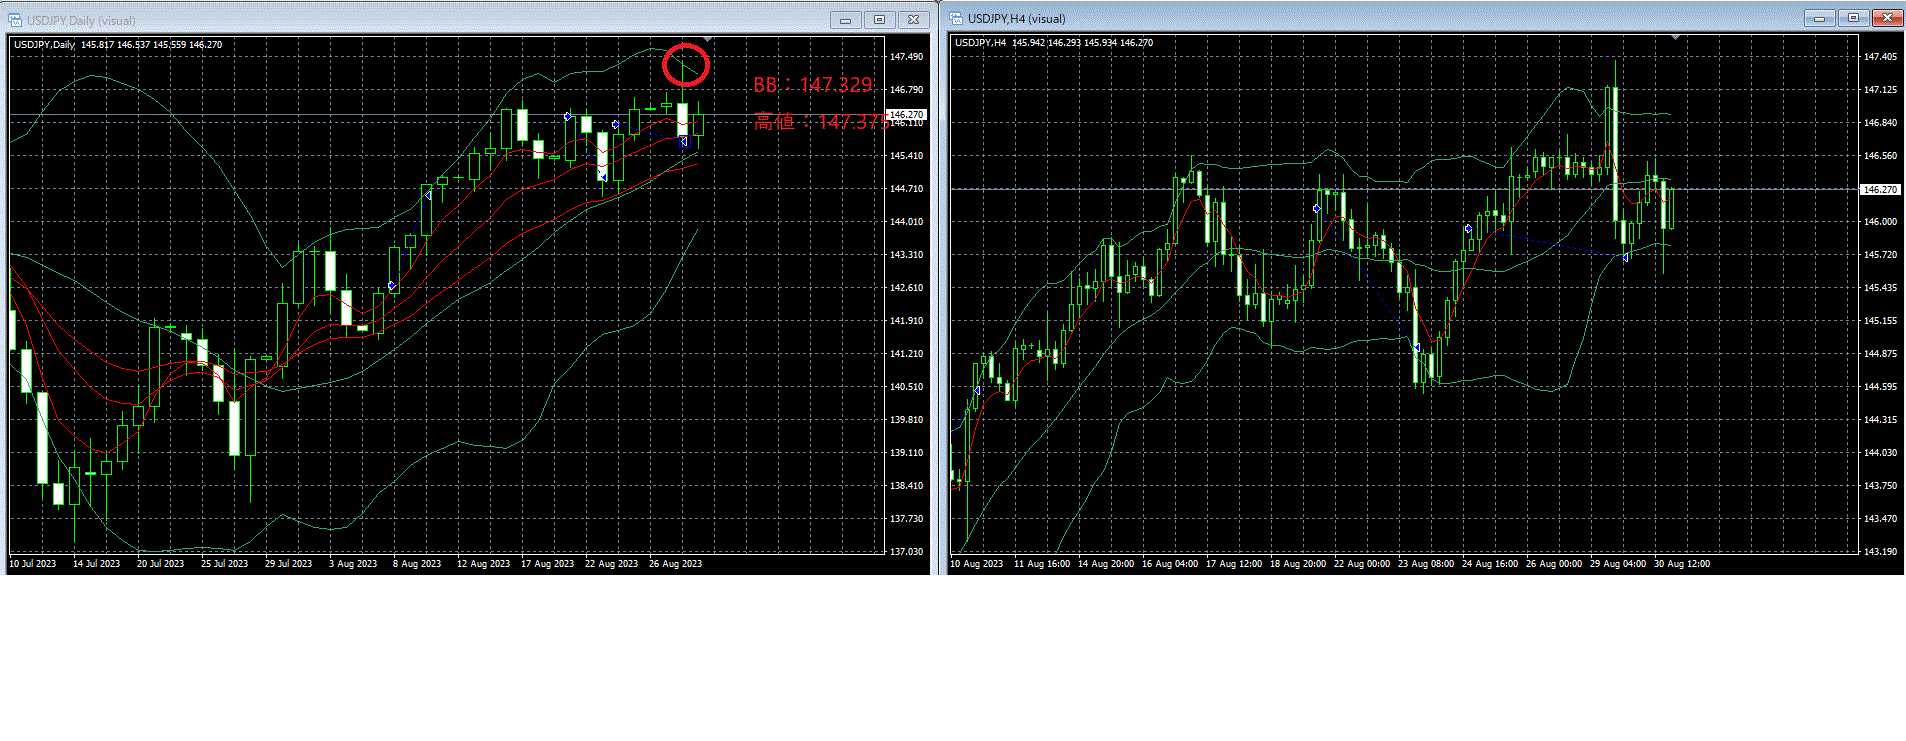Select the red BB：147.329 text label

click(x=813, y=85)
